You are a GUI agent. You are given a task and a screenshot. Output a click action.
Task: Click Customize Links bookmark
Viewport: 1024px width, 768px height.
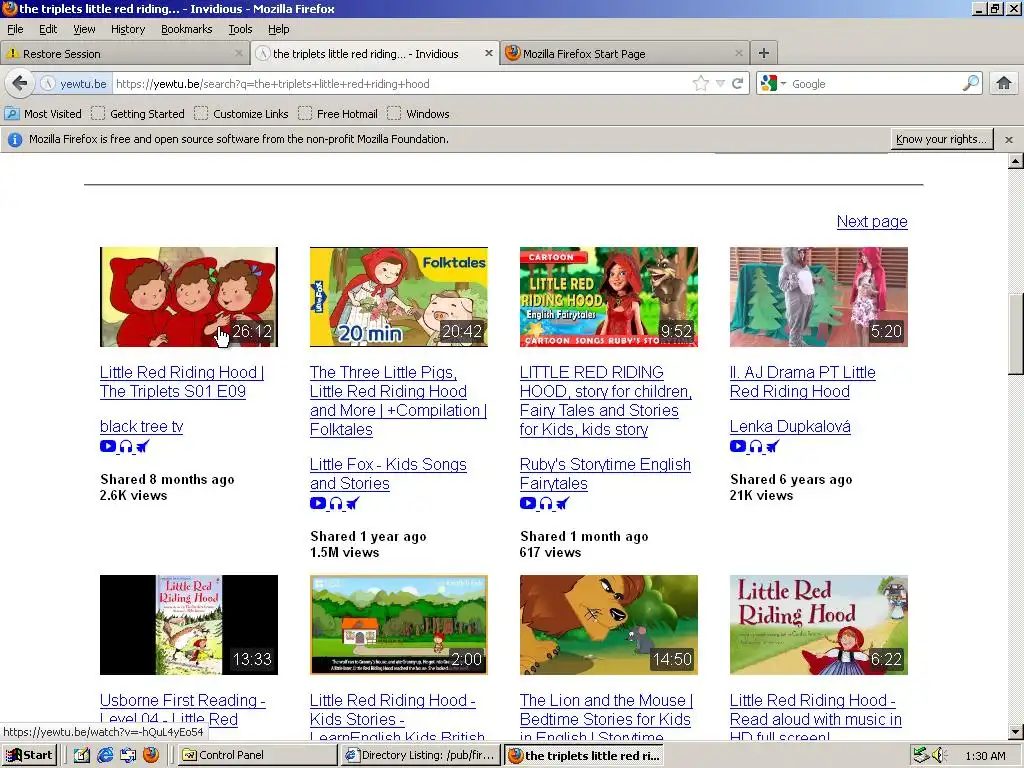pos(241,114)
